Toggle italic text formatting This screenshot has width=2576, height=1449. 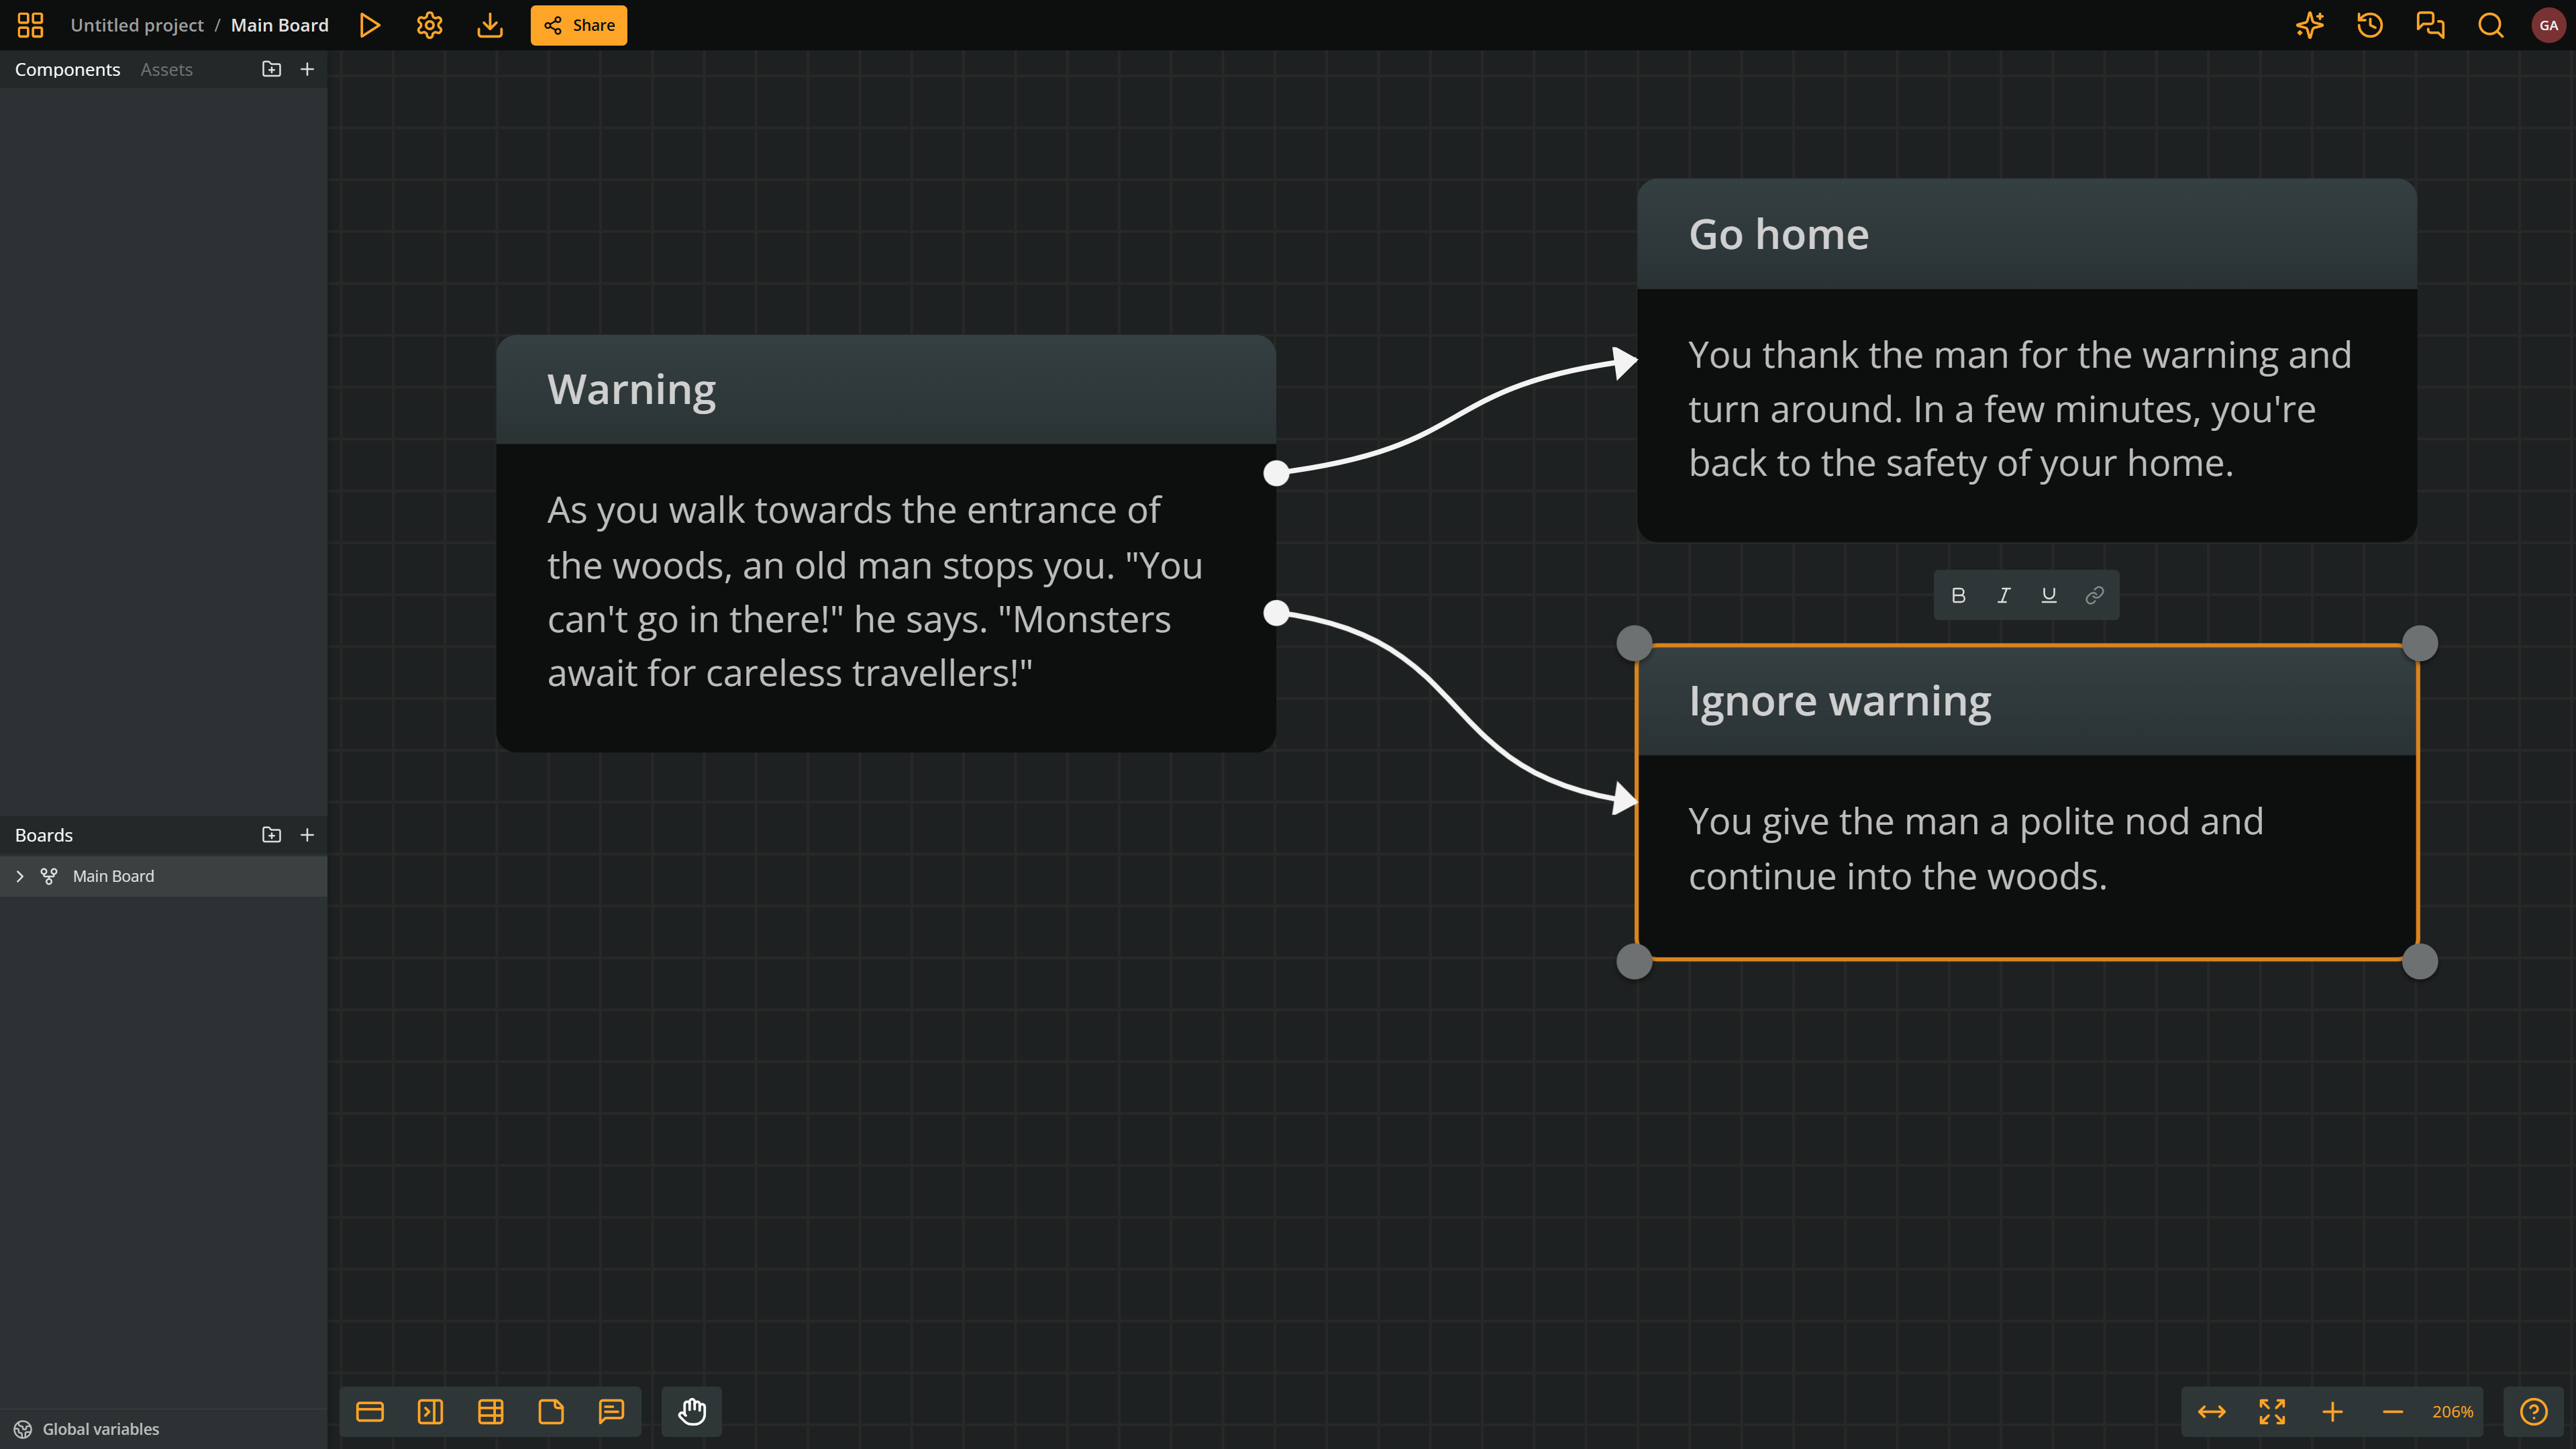[x=2003, y=595]
